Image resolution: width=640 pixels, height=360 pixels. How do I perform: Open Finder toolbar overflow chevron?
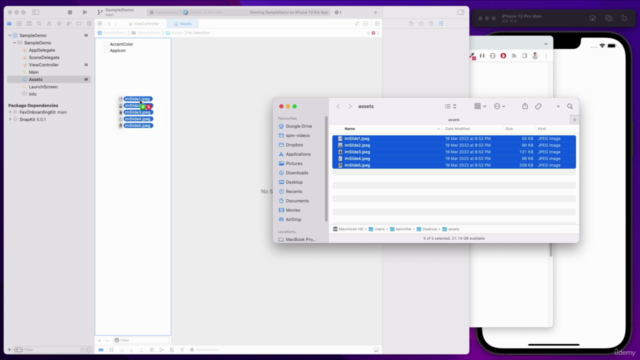(x=558, y=107)
